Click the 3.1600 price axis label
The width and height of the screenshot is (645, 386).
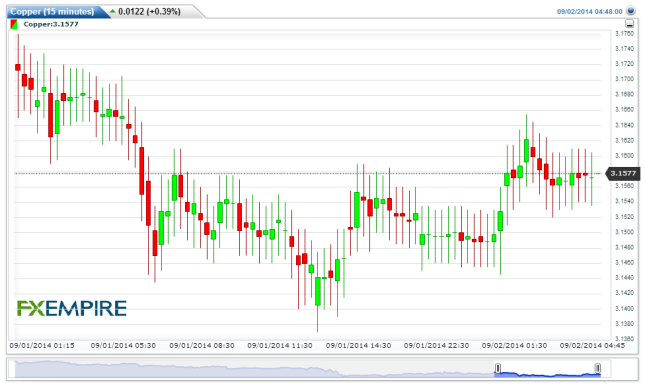pyautogui.click(x=624, y=156)
